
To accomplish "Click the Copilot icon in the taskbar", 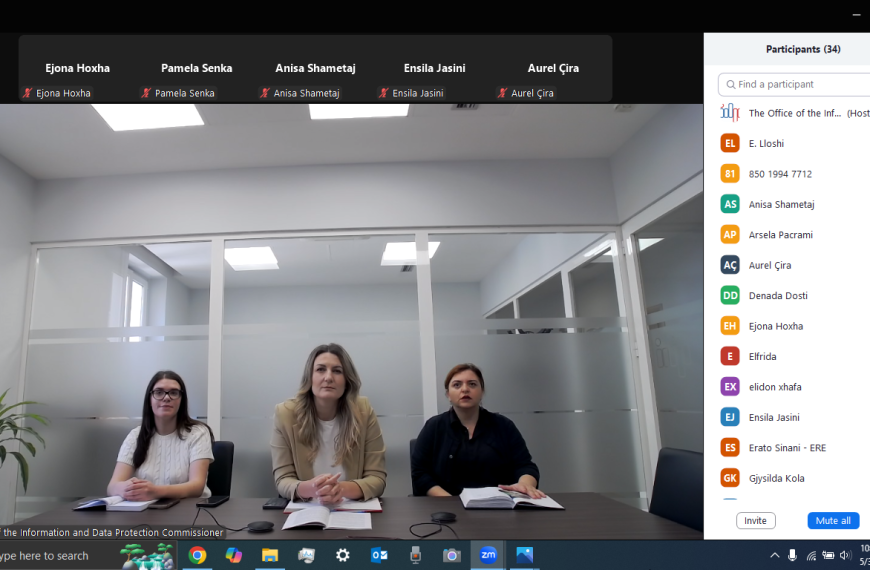I will click(234, 555).
